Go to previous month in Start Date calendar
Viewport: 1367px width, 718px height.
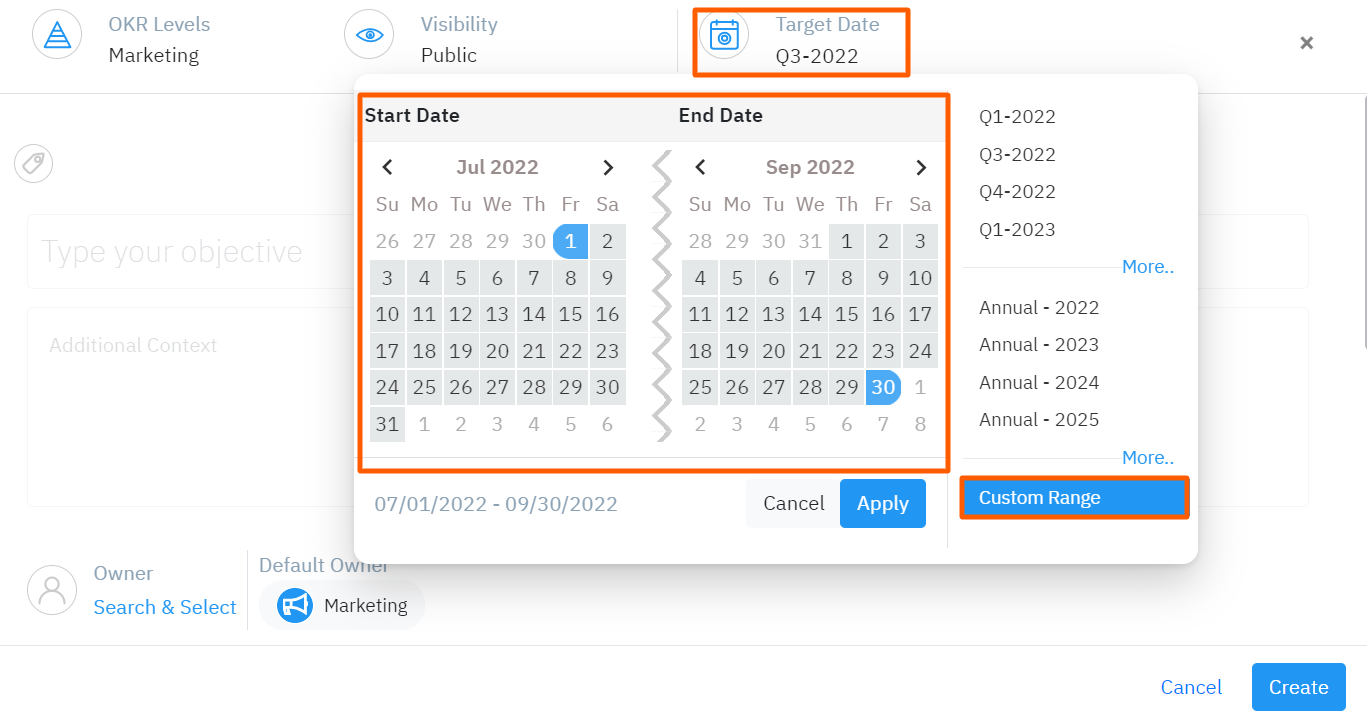tap(388, 167)
